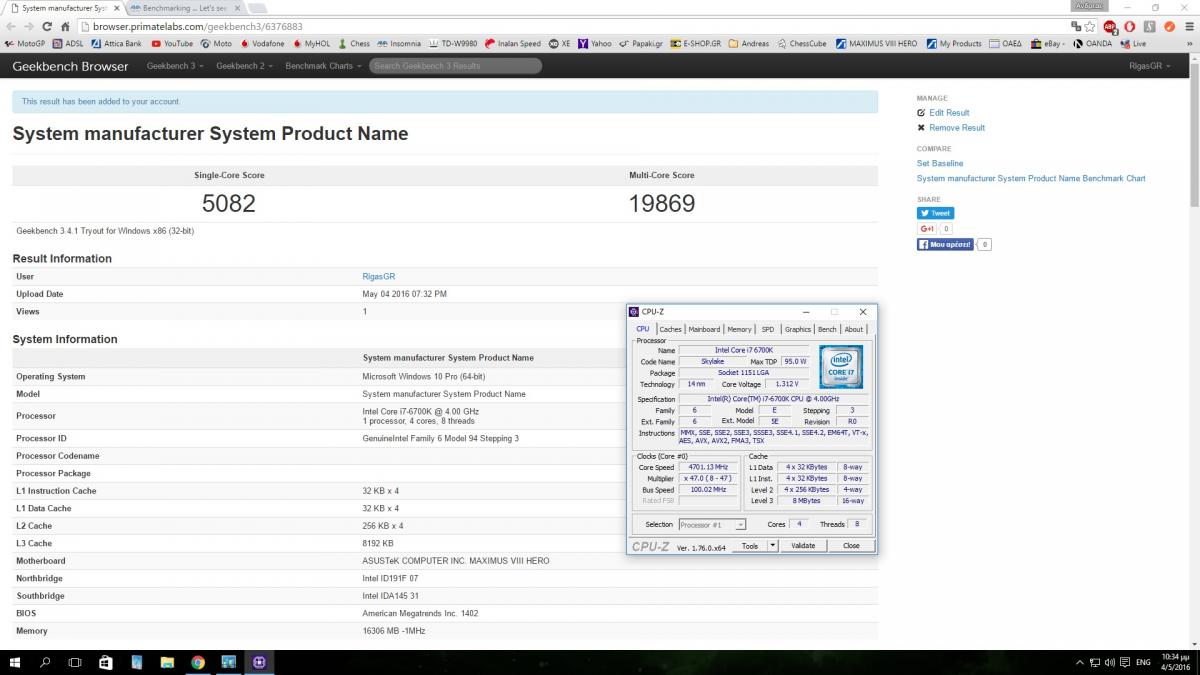Expand the Benchmark Charts dropdown
This screenshot has width=1200, height=675.
[x=322, y=66]
